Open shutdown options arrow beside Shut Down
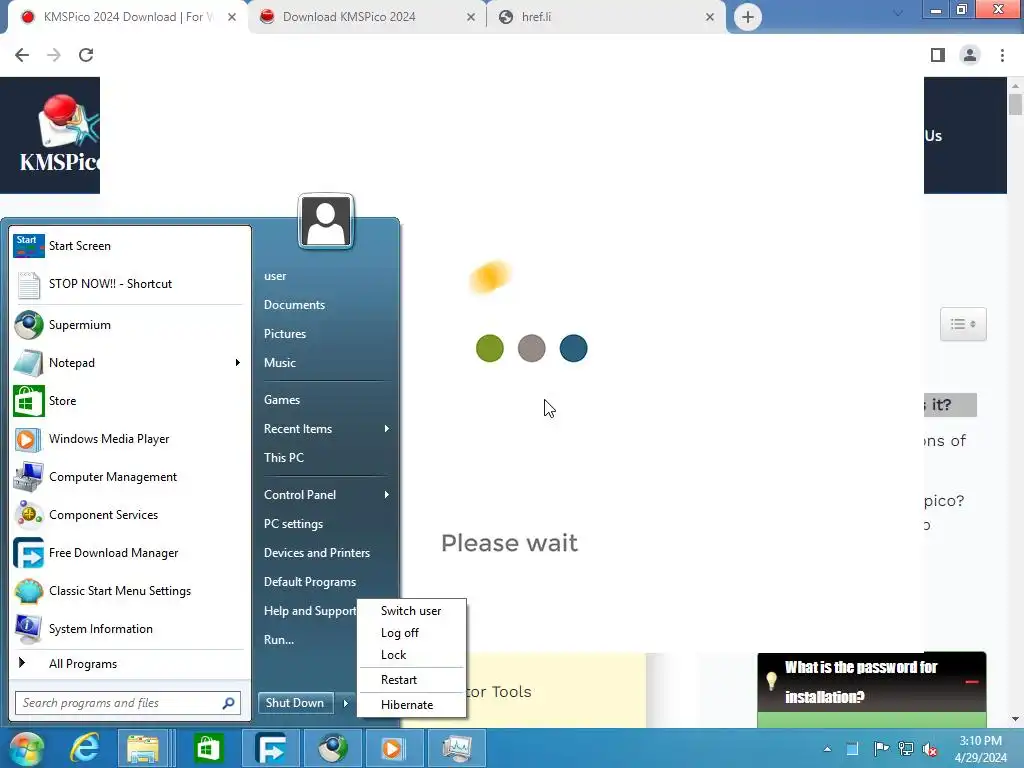 (345, 703)
